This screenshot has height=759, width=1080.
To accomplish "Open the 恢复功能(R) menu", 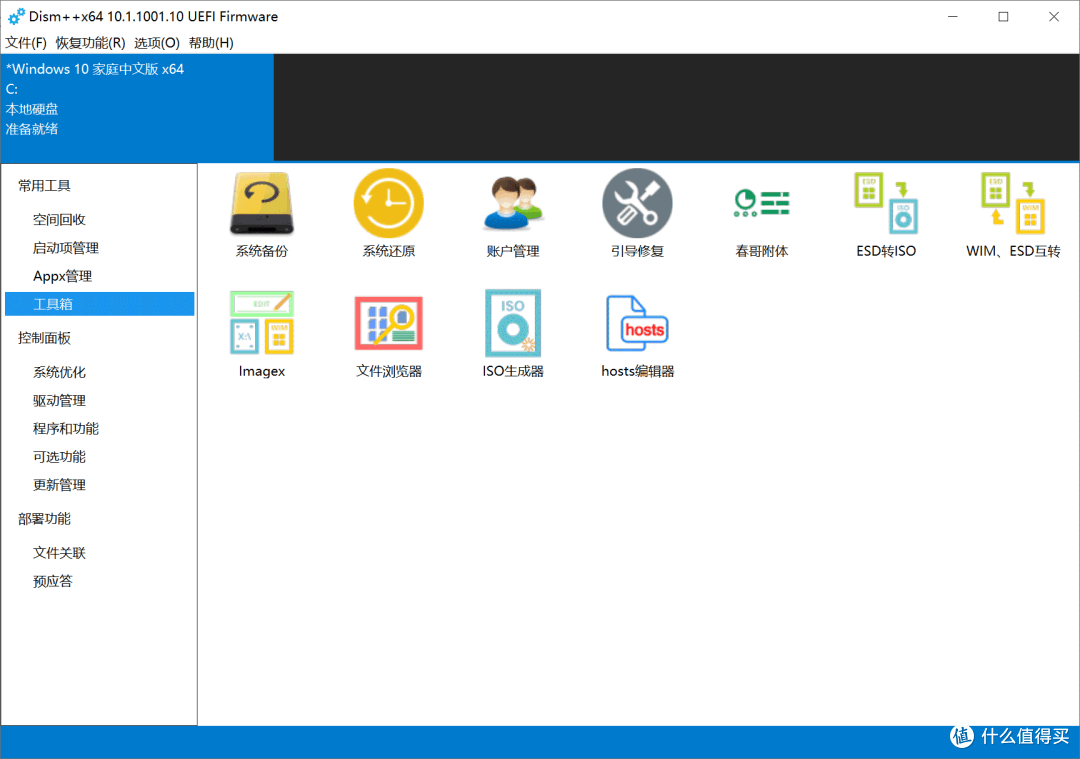I will point(90,43).
